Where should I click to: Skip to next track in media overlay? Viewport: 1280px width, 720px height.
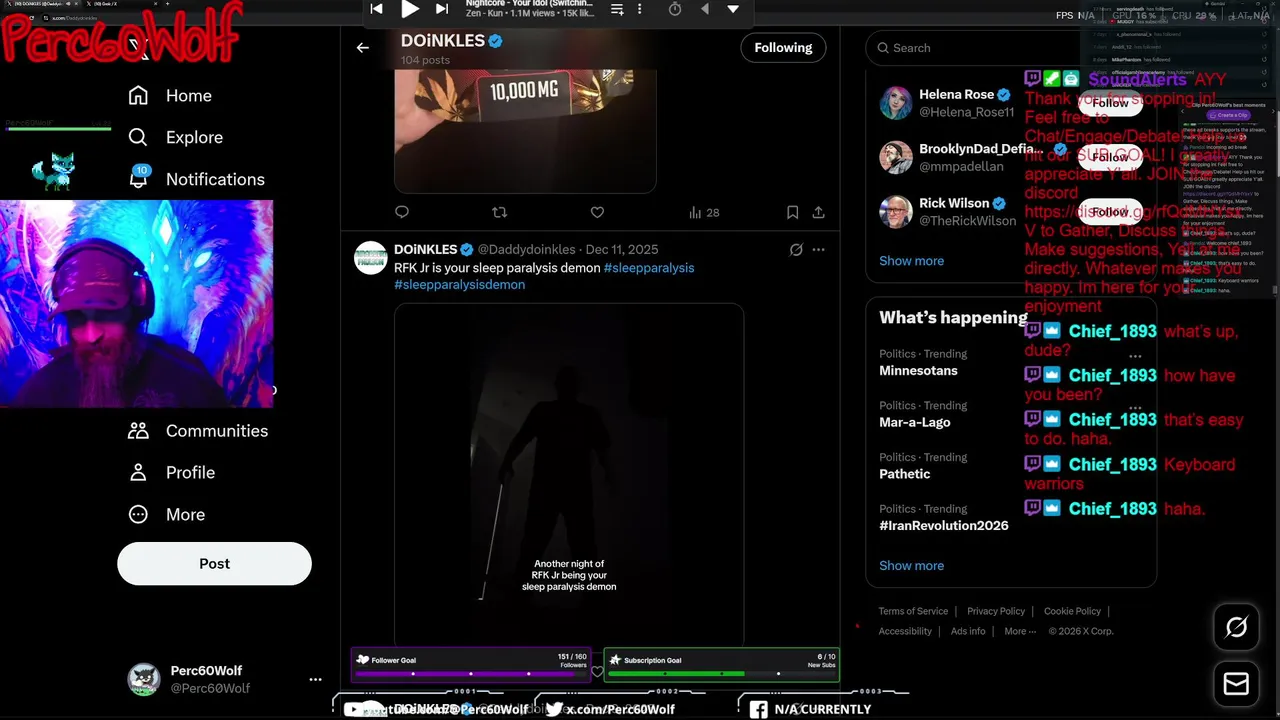[x=442, y=9]
